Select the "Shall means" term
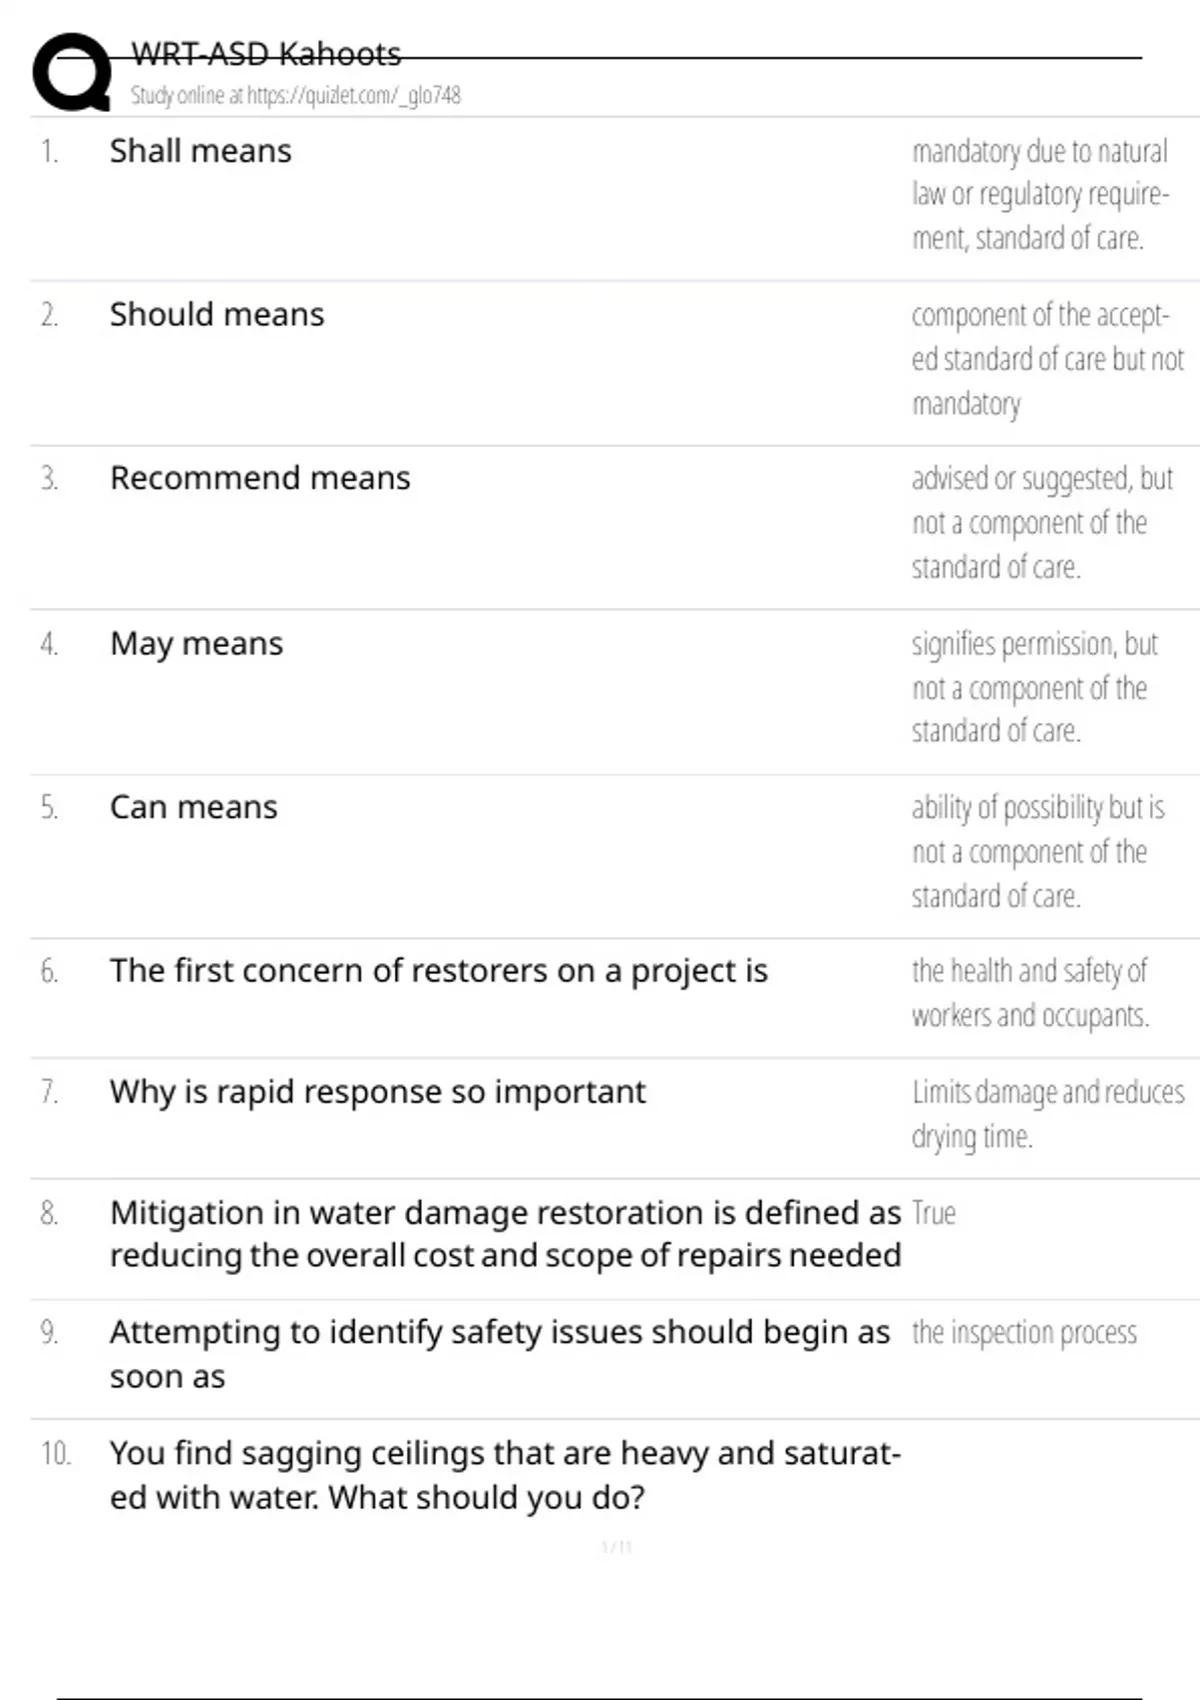Image resolution: width=1200 pixels, height=1700 pixels. [x=200, y=151]
